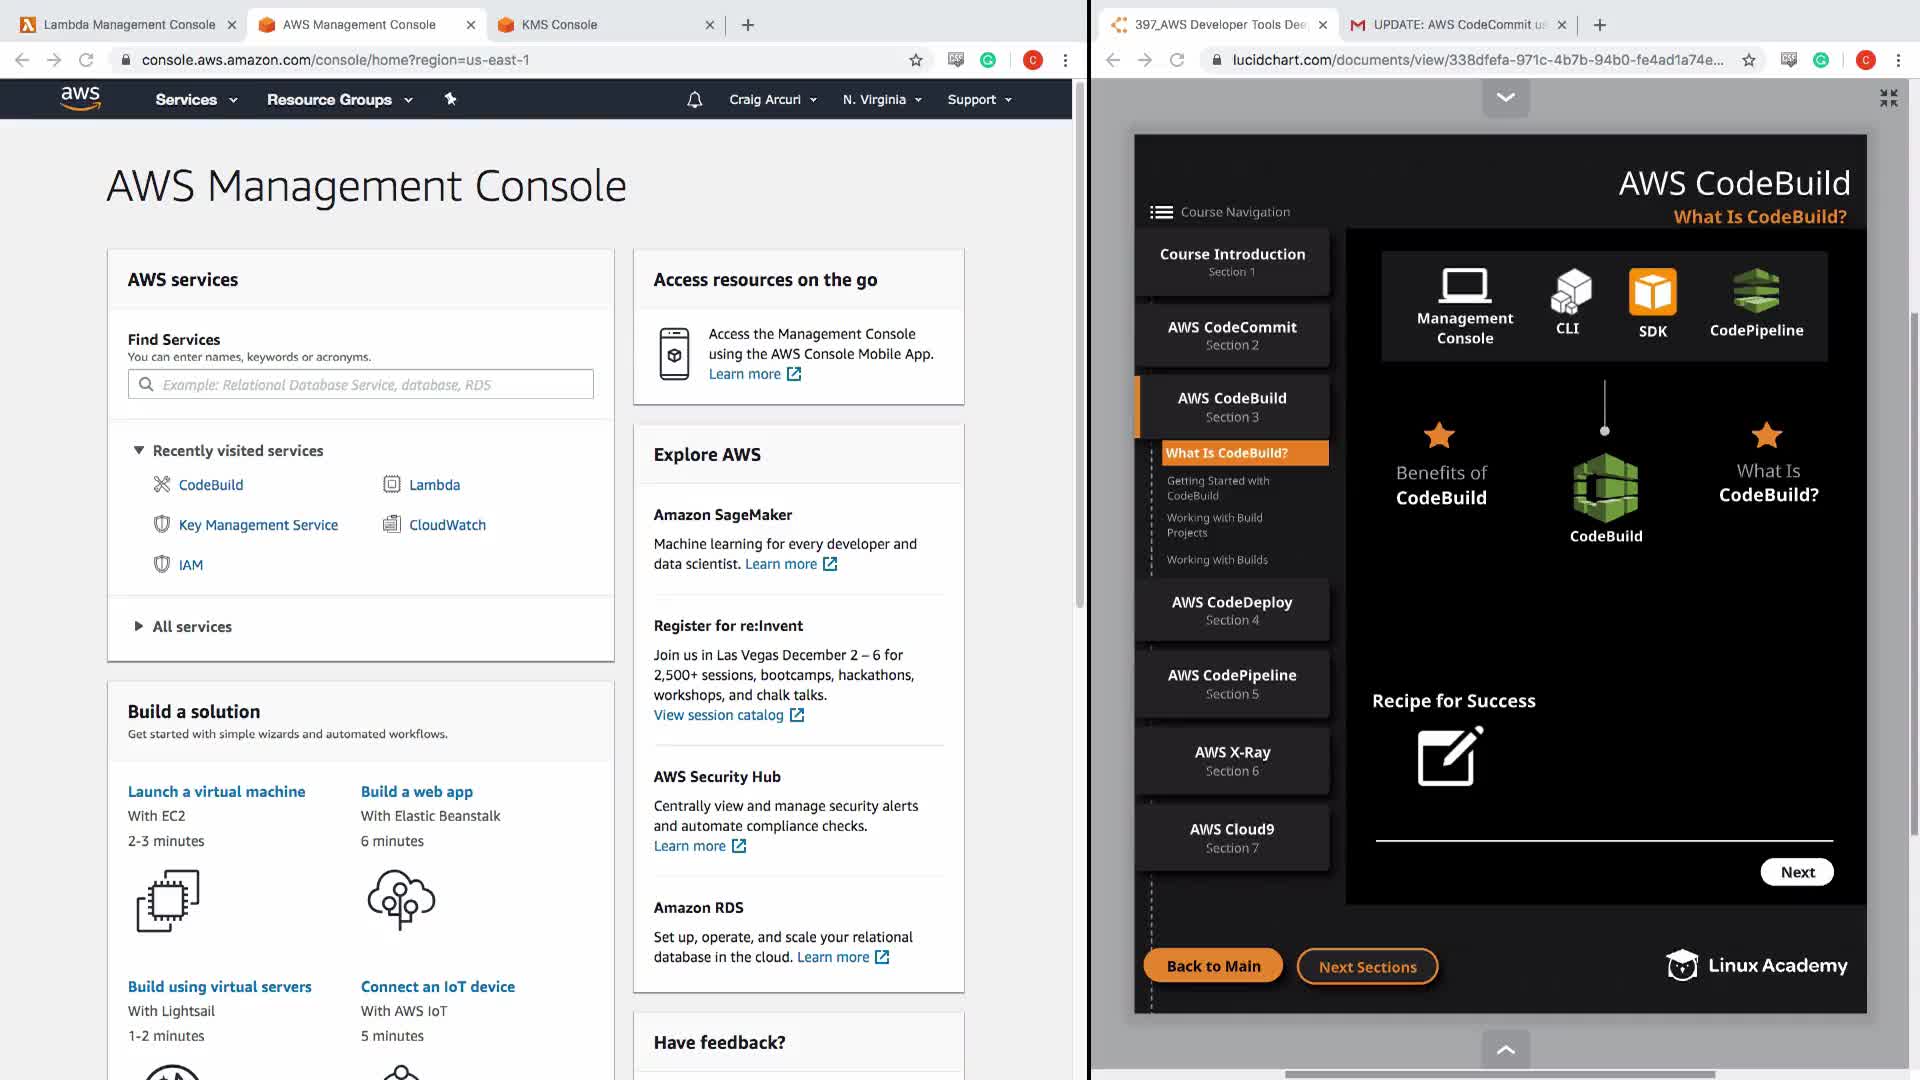Viewport: 1920px width, 1080px height.
Task: Select AWS CodeDeploy Section 4
Action: pyautogui.click(x=1231, y=610)
